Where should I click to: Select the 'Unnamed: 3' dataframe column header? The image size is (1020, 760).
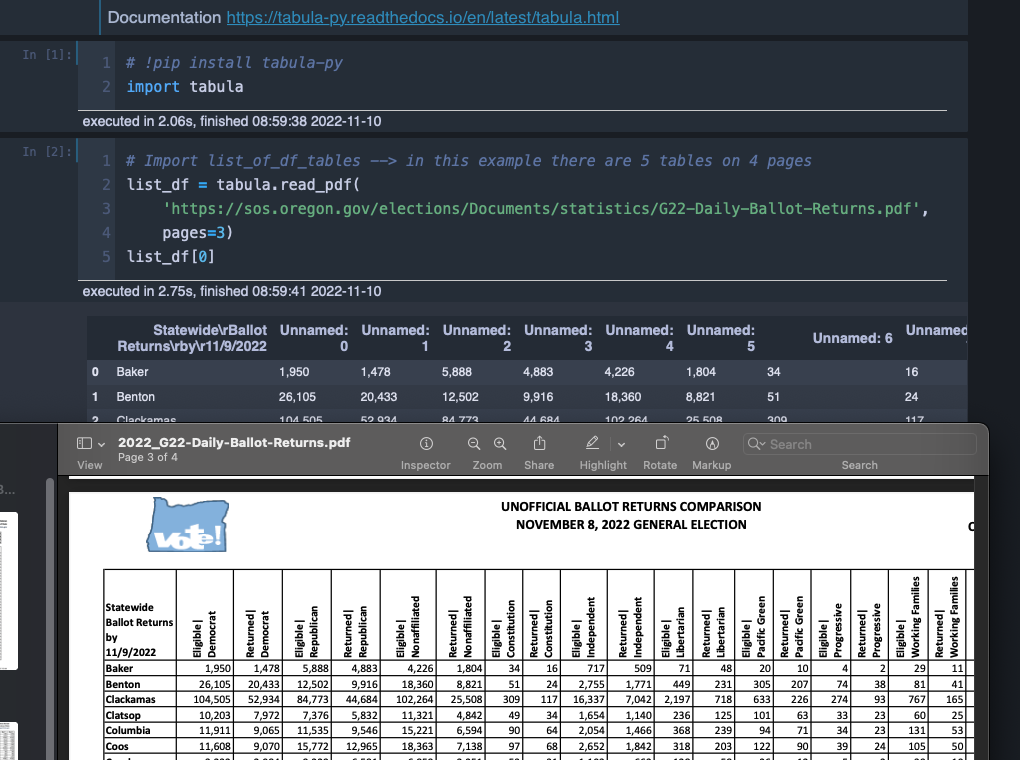pos(558,338)
